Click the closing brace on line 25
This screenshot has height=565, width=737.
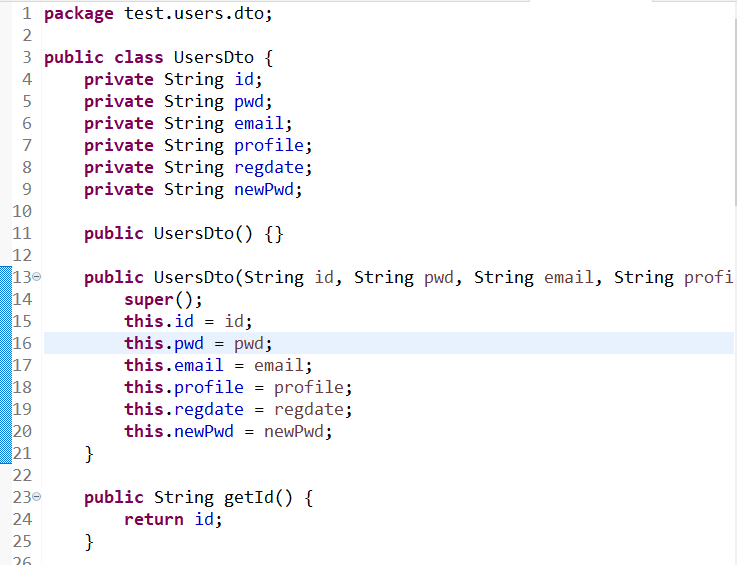point(89,541)
